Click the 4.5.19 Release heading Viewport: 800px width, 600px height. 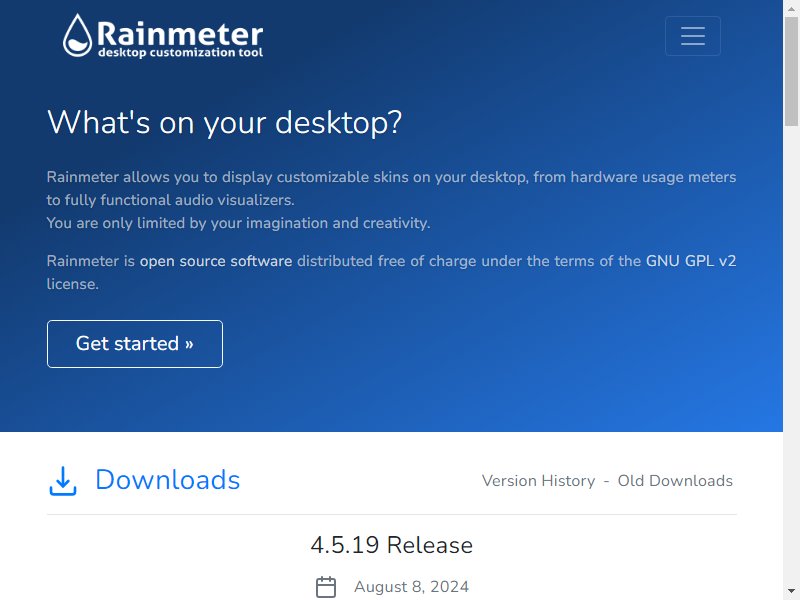(x=392, y=545)
